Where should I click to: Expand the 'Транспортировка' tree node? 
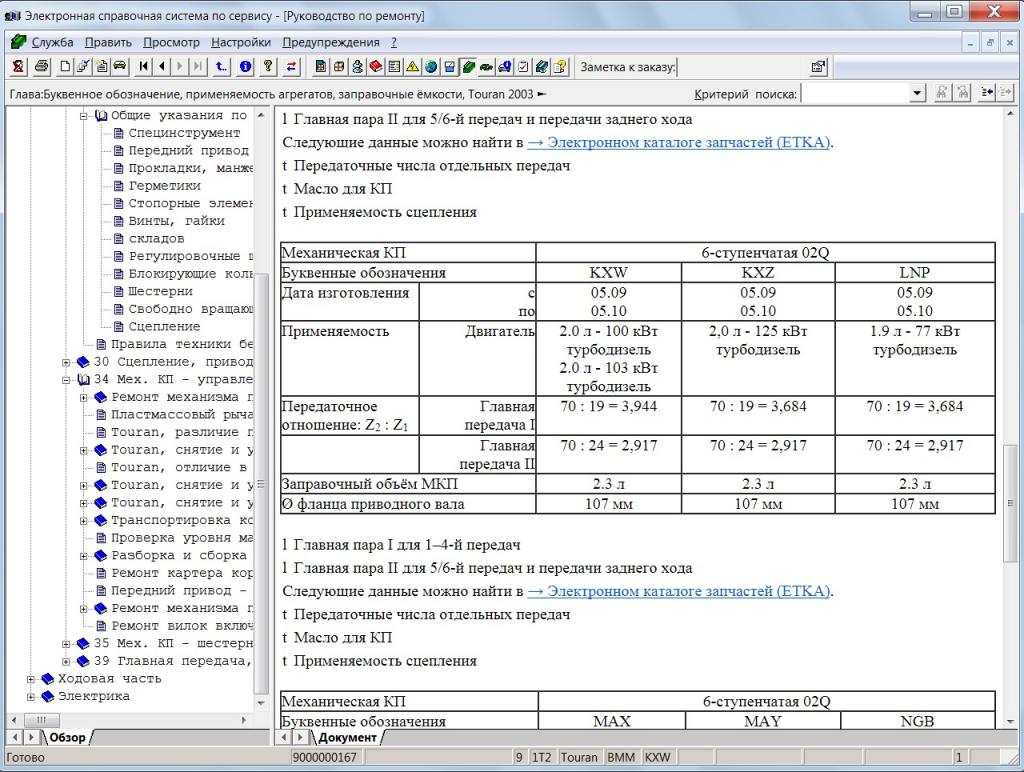84,521
